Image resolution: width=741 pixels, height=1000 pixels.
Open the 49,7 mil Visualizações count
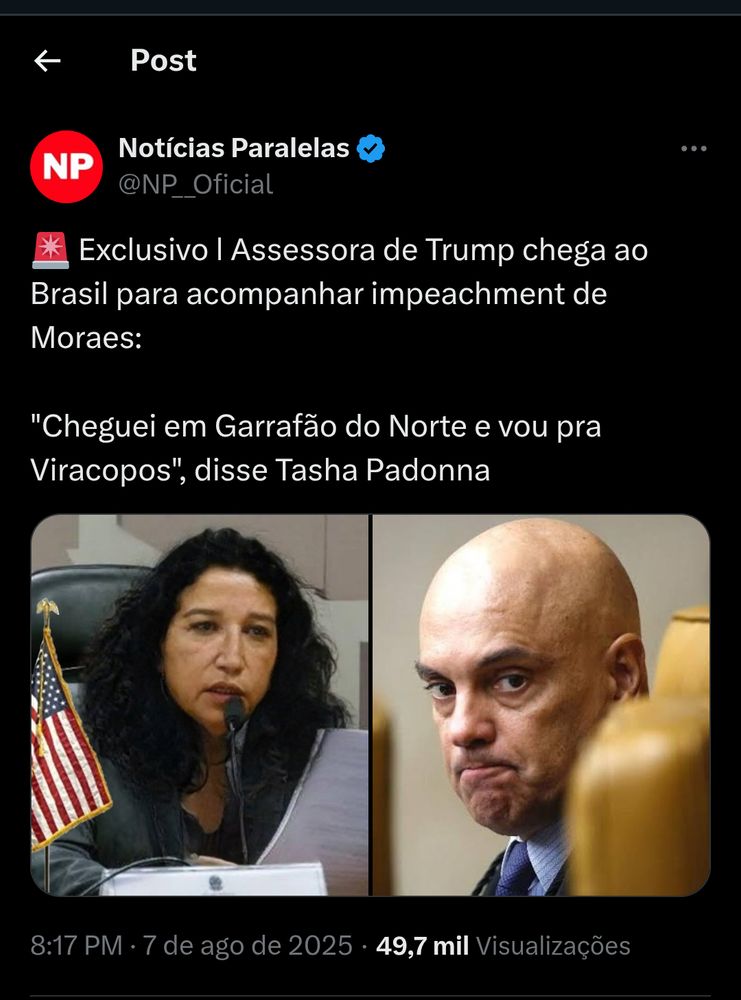[x=503, y=945]
